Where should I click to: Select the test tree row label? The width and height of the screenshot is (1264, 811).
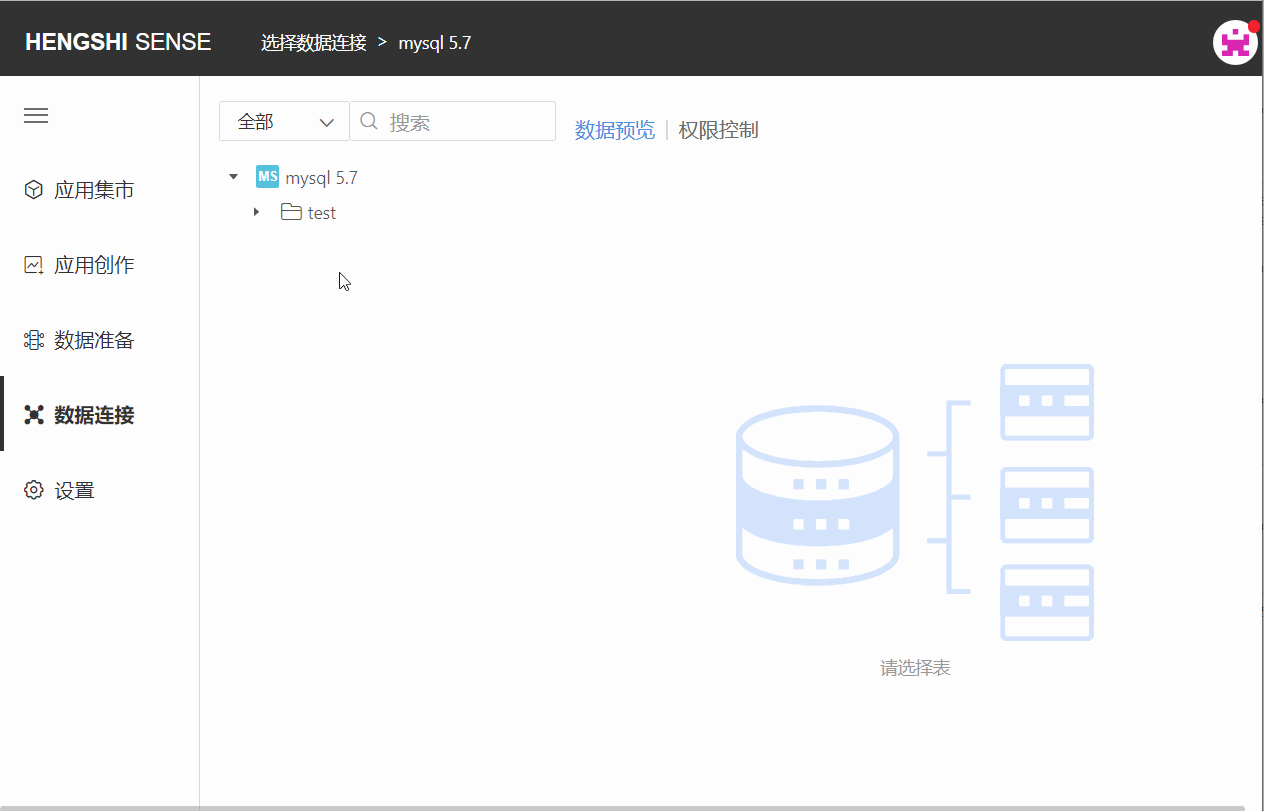322,213
